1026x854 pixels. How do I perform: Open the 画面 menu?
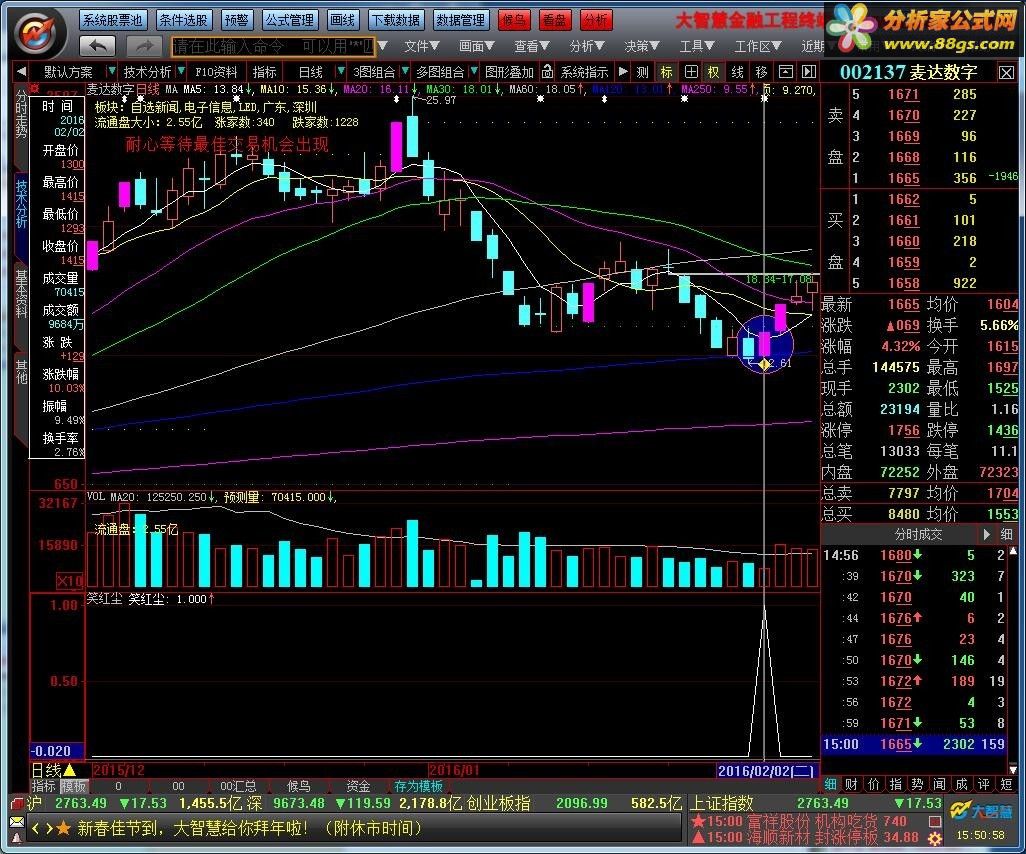476,46
